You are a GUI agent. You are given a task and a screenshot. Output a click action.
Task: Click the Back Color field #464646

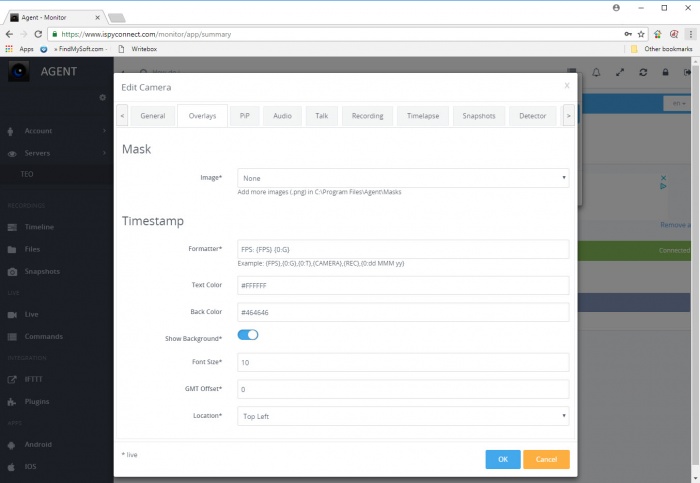[403, 312]
